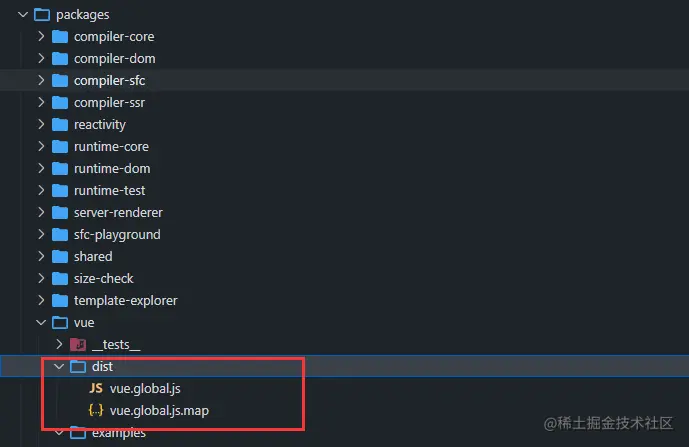Click the reactivity folder icon
This screenshot has height=447, width=689.
tap(60, 124)
